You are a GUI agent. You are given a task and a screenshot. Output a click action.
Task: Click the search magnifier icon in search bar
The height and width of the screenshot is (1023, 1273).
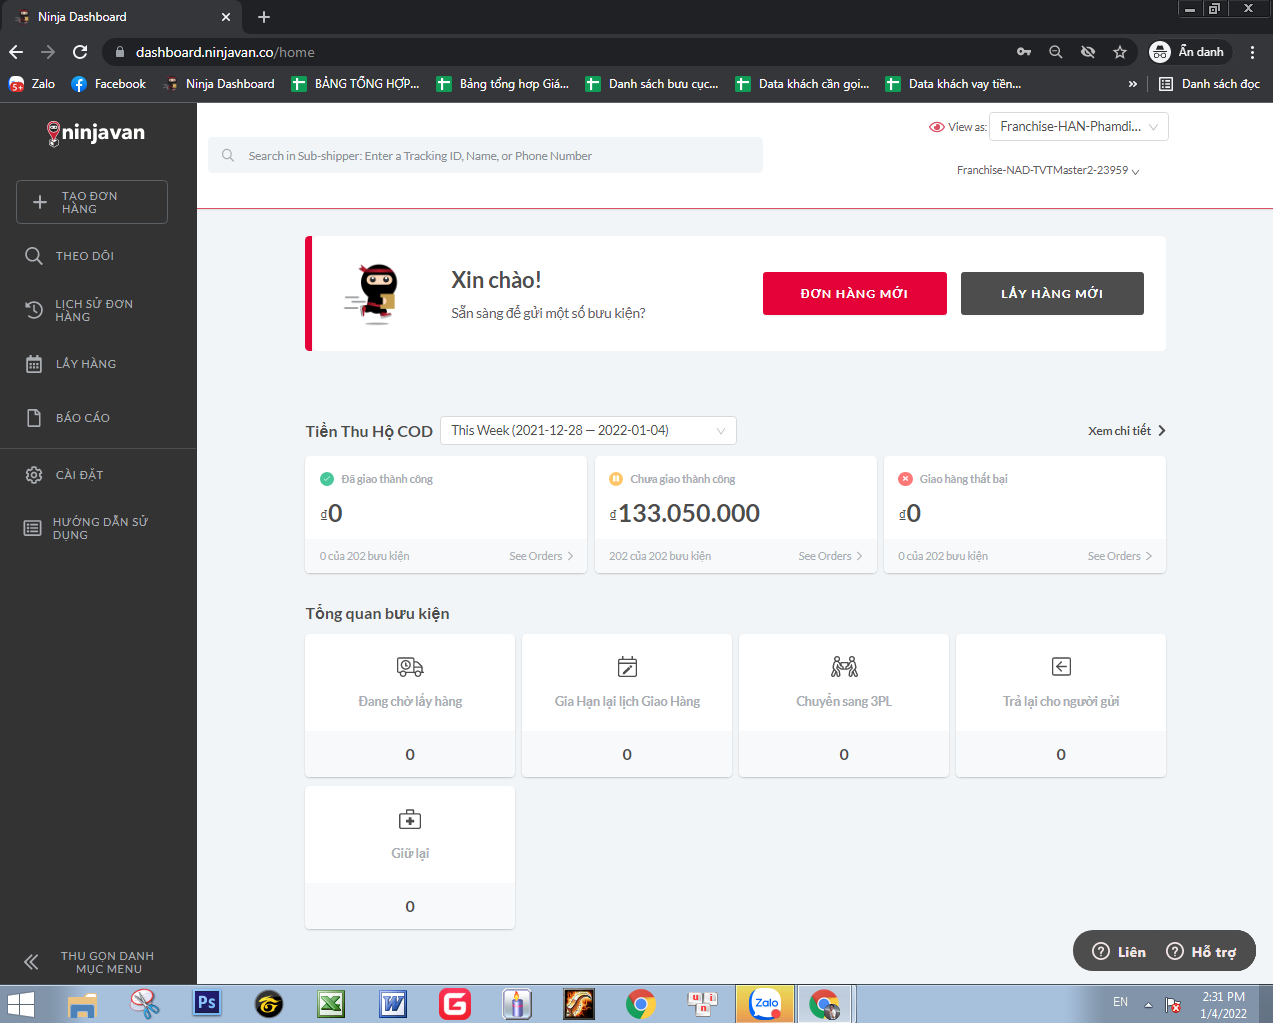(x=228, y=156)
